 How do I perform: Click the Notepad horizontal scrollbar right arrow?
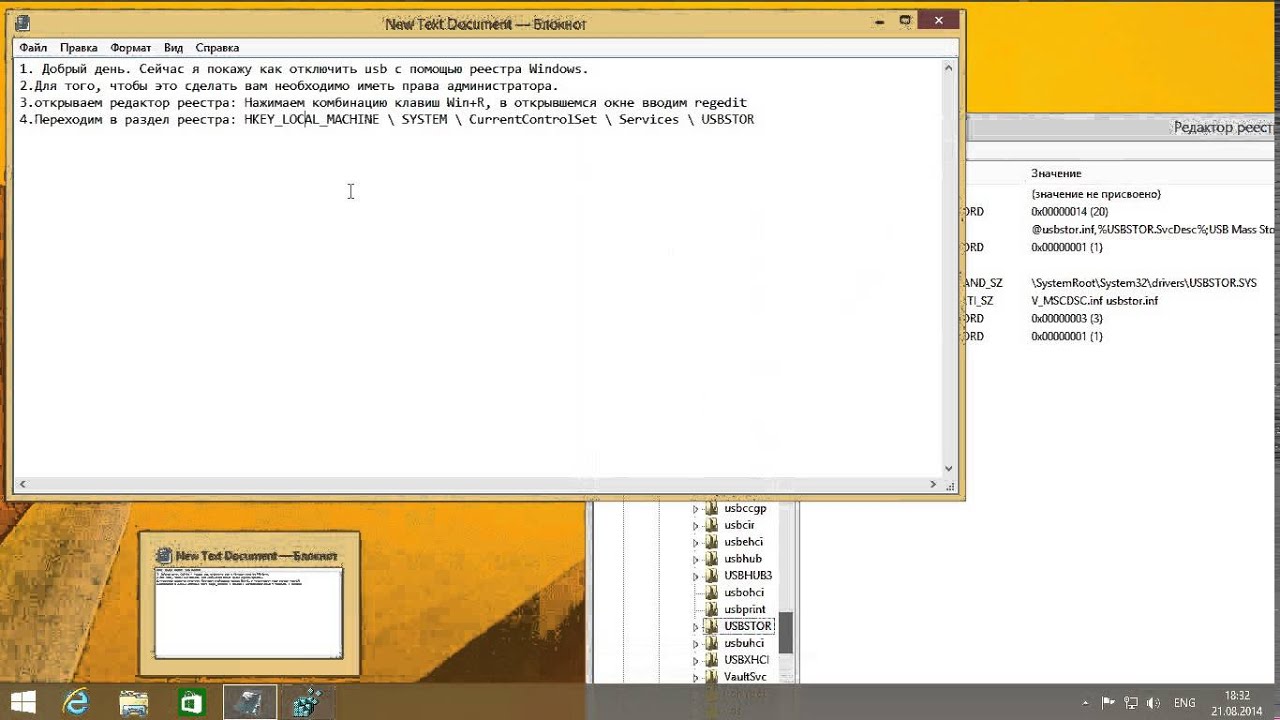(x=934, y=484)
